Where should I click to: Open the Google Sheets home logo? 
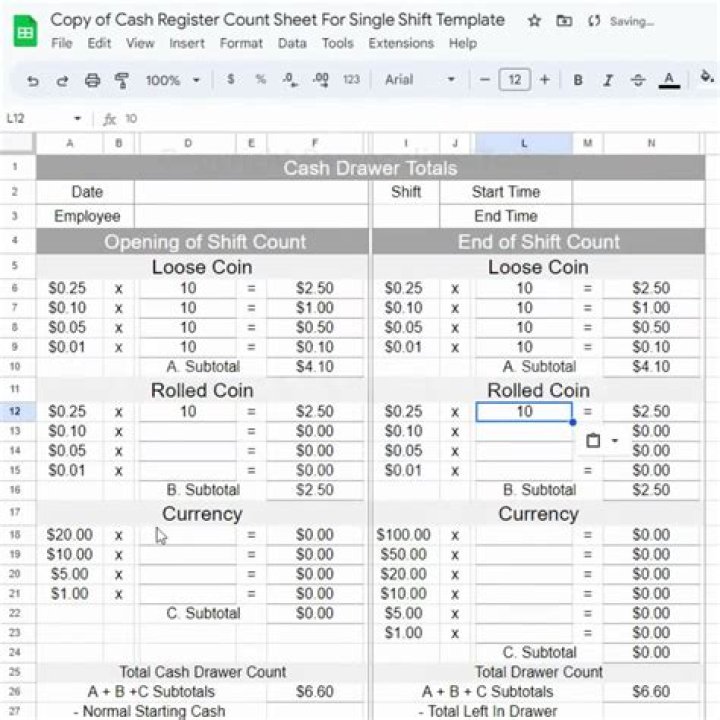click(x=25, y=31)
